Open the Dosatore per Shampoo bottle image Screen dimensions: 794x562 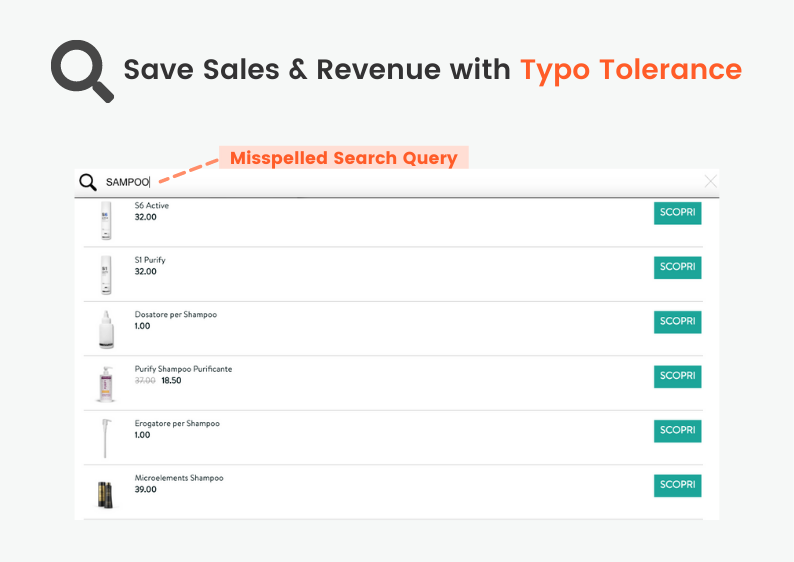[106, 330]
